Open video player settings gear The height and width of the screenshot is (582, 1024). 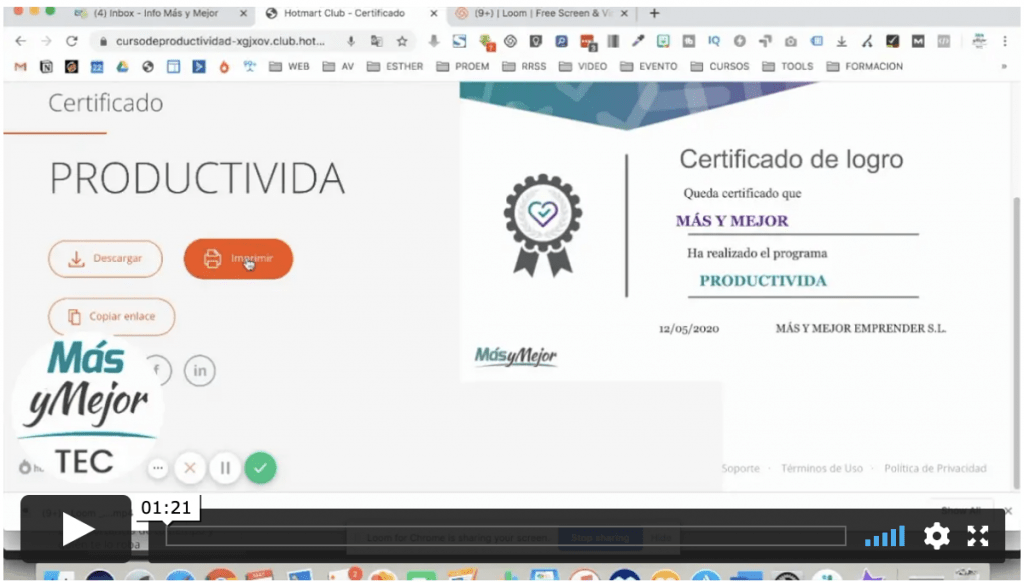coord(936,536)
